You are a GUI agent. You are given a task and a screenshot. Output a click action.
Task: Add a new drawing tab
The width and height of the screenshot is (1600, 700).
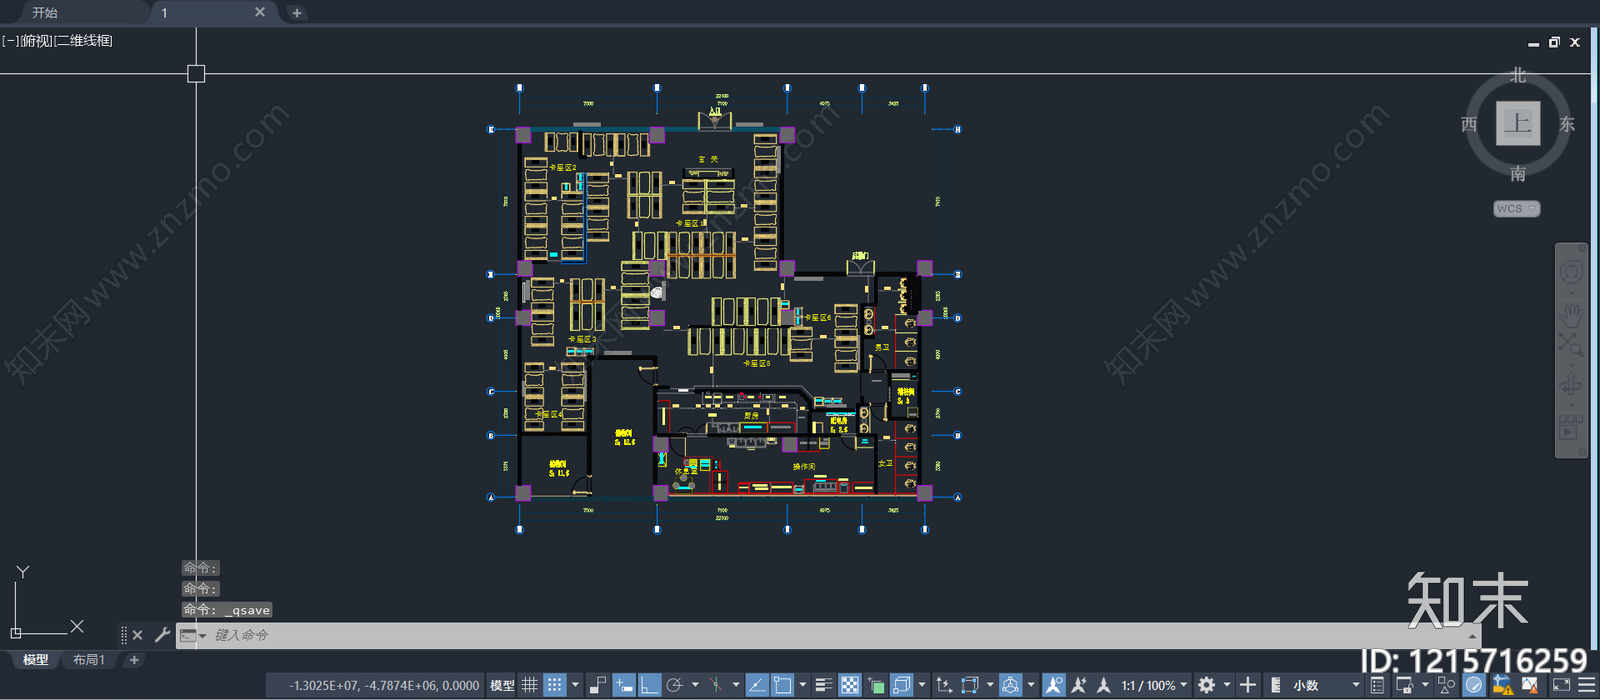coord(296,13)
